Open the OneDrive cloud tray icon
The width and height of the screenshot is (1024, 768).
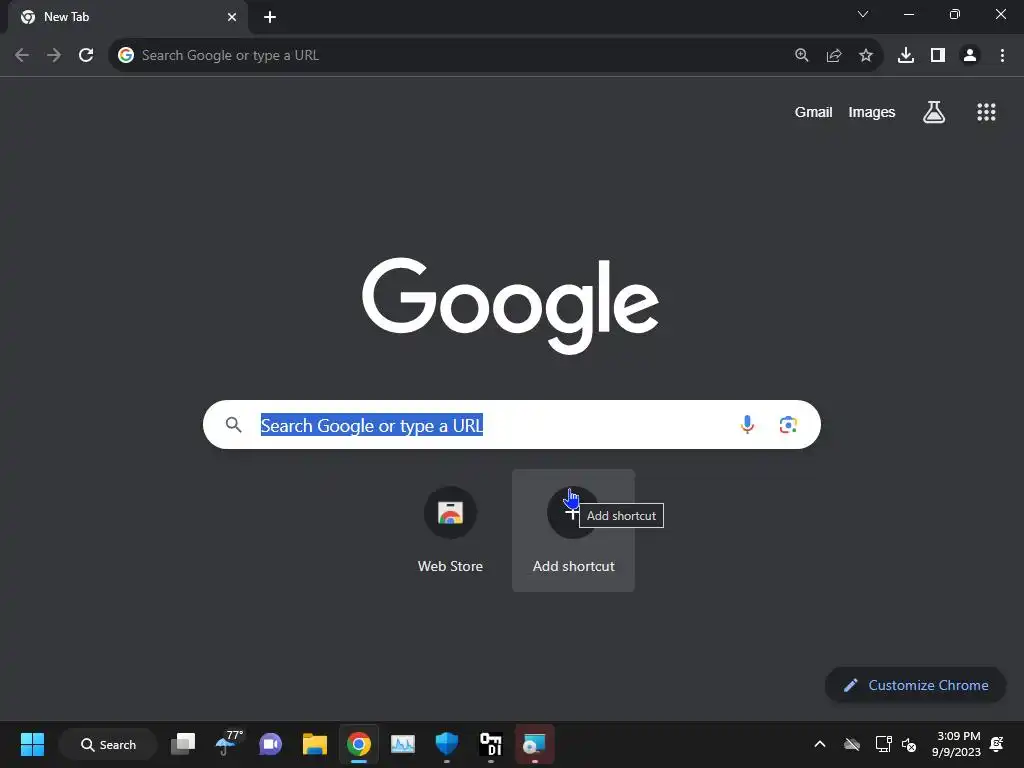click(x=852, y=744)
